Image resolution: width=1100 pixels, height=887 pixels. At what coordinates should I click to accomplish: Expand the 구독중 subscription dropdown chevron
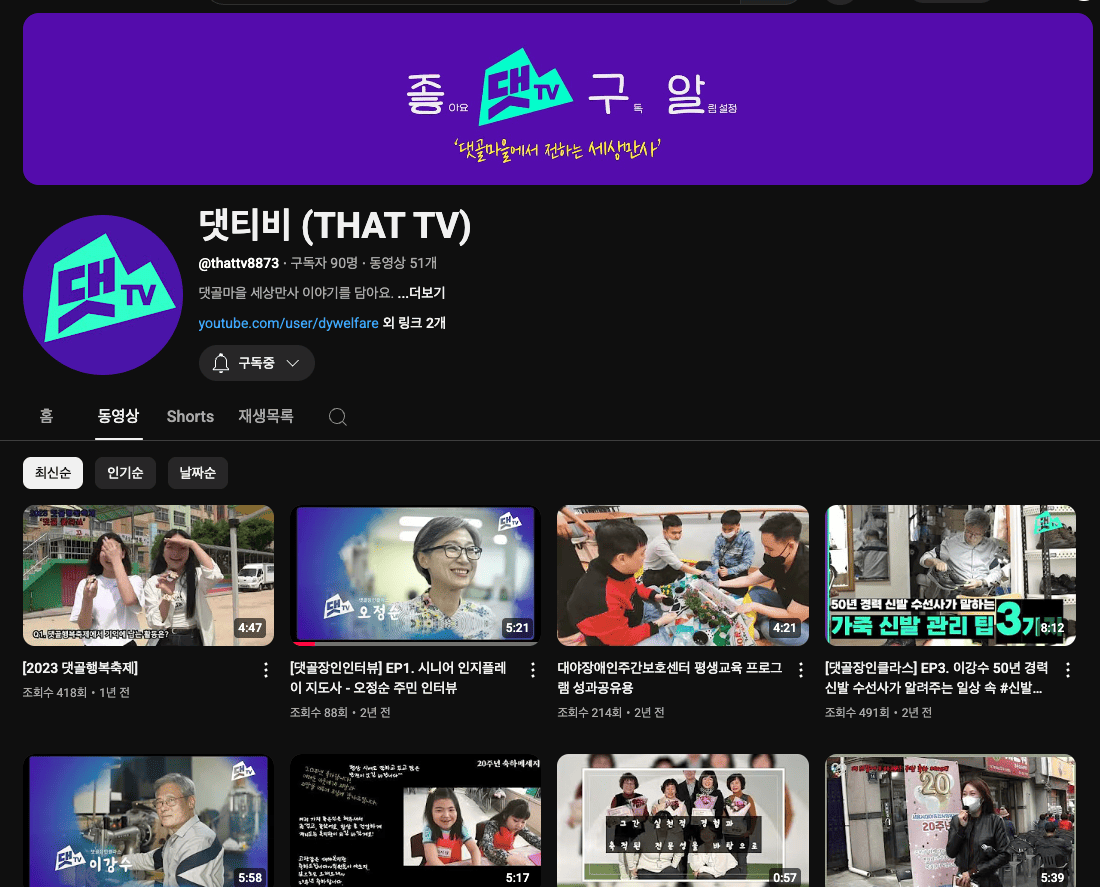coord(293,363)
